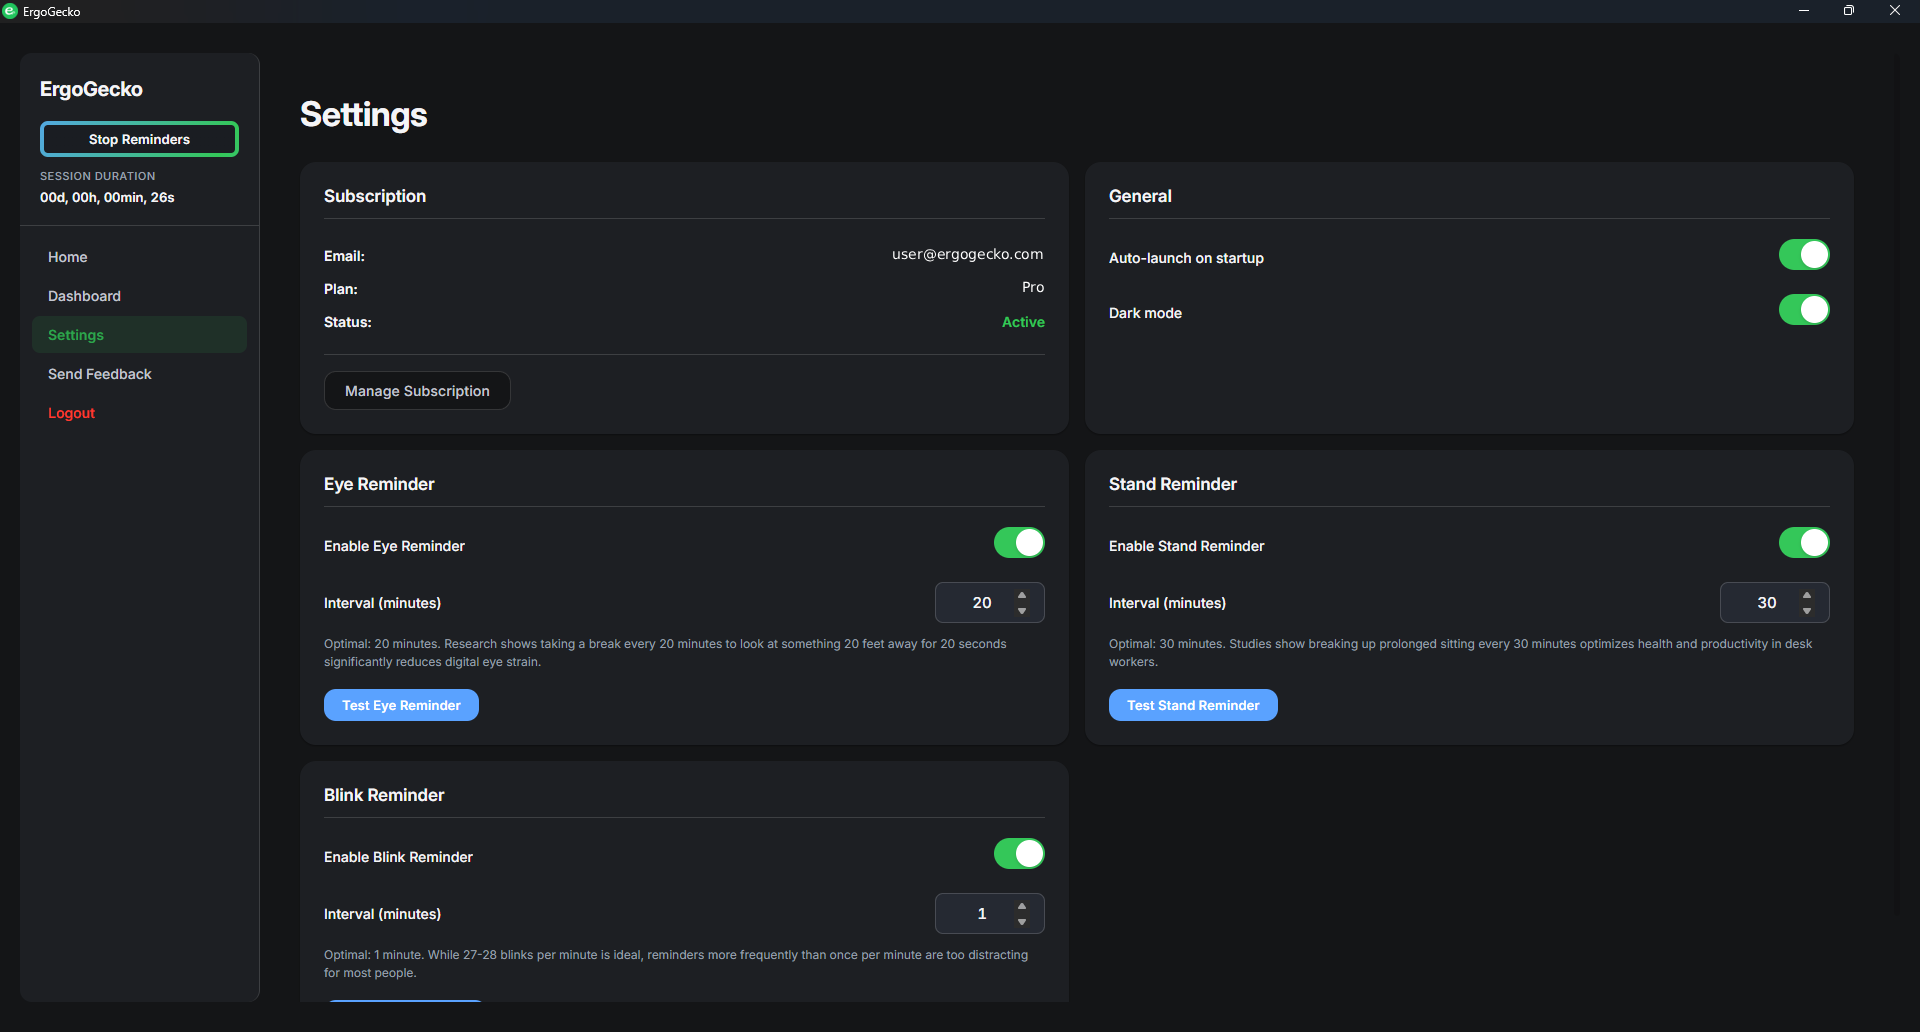Viewport: 1920px width, 1032px height.
Task: Select Send Feedback in the sidebar
Action: click(99, 373)
